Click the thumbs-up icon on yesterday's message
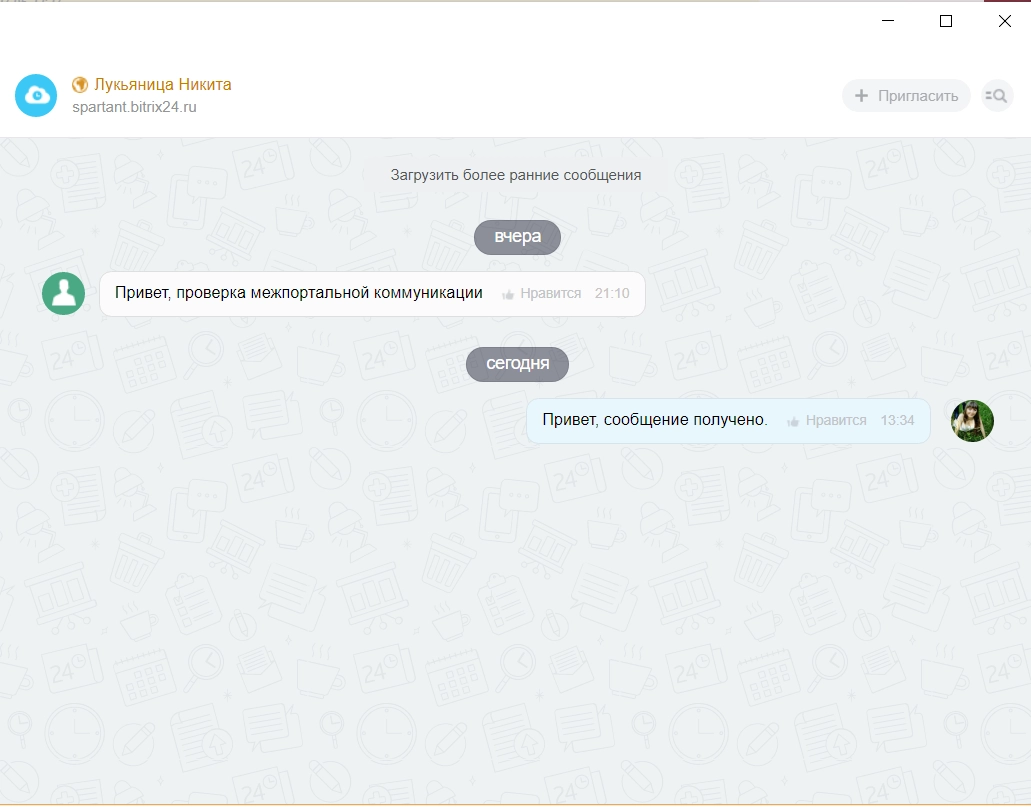This screenshot has width=1031, height=807. click(510, 293)
